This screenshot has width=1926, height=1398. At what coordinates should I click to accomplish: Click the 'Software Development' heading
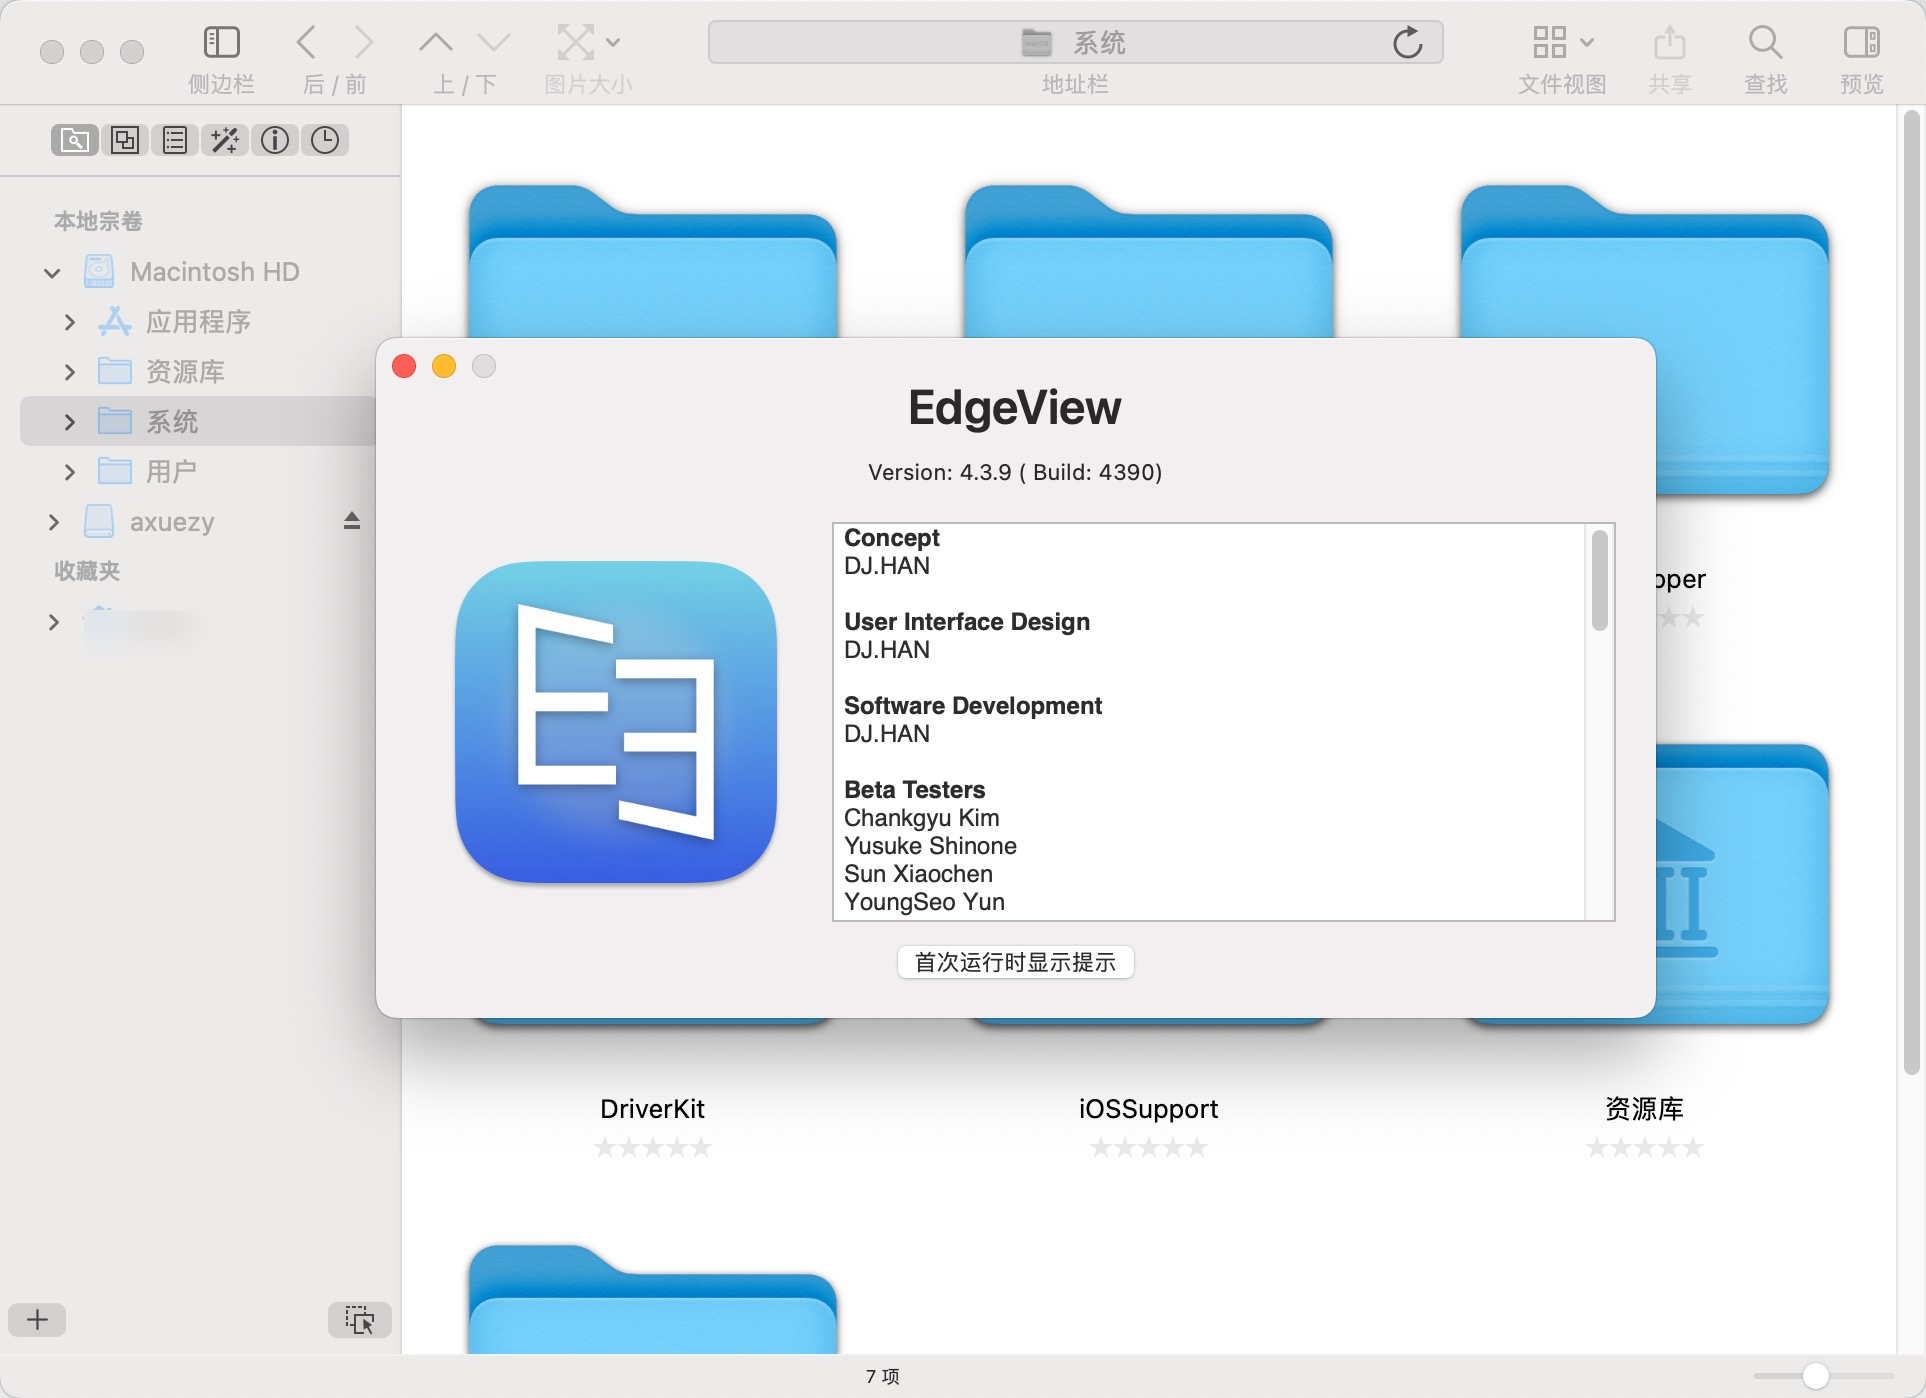[x=973, y=706]
